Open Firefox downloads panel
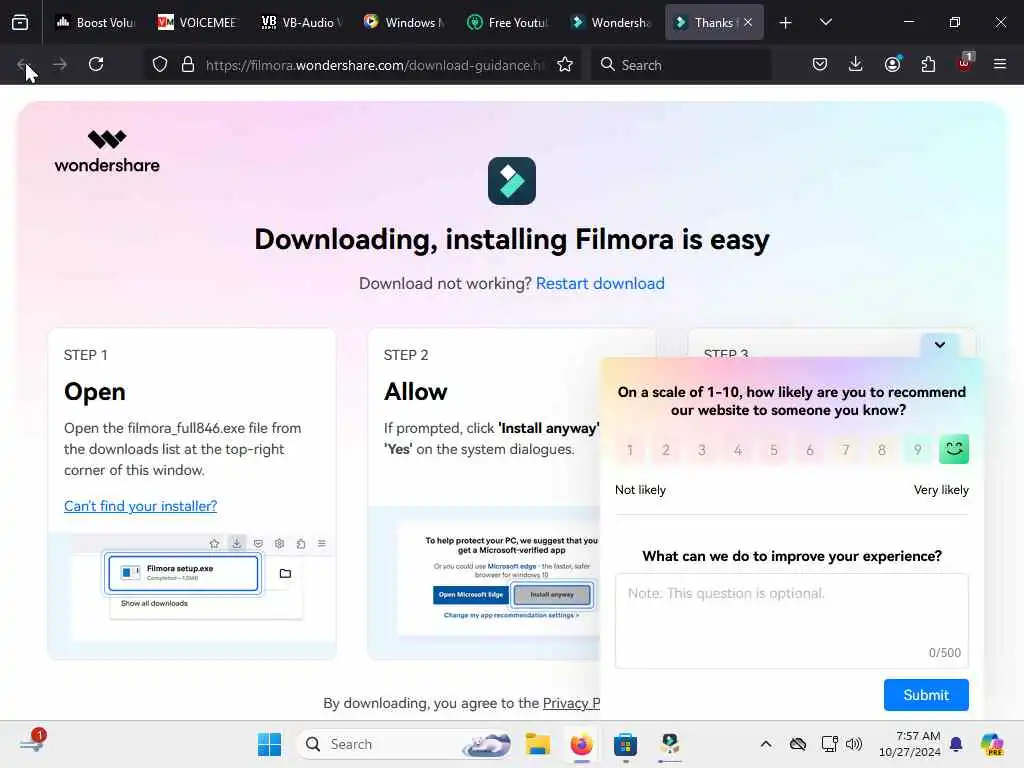 (x=856, y=64)
